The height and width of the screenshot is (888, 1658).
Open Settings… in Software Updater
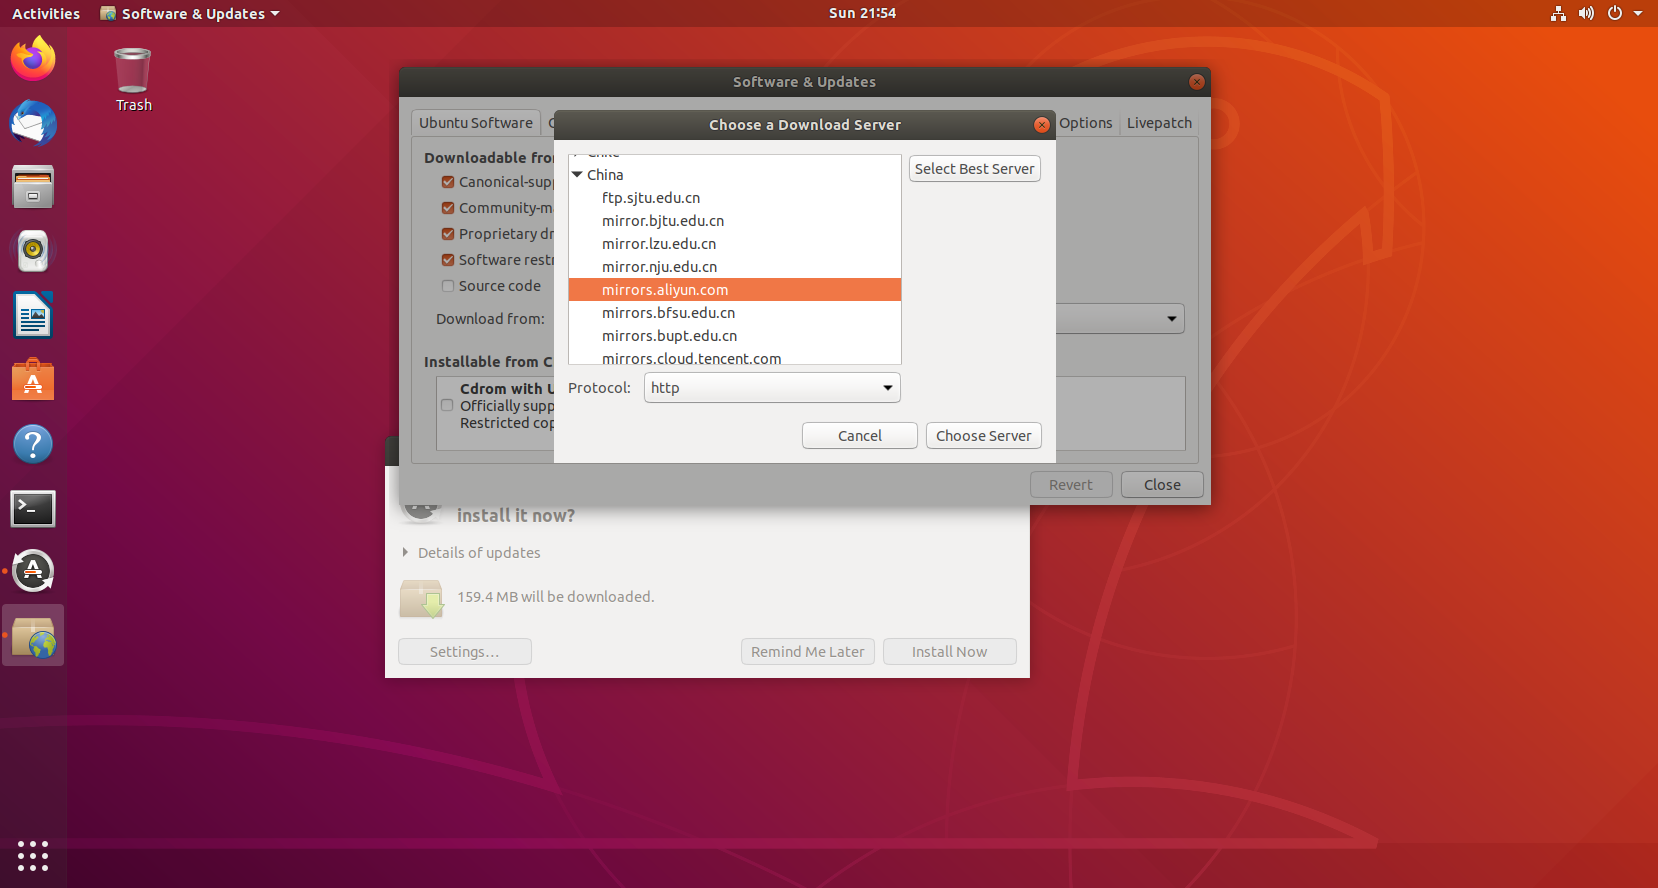click(464, 652)
